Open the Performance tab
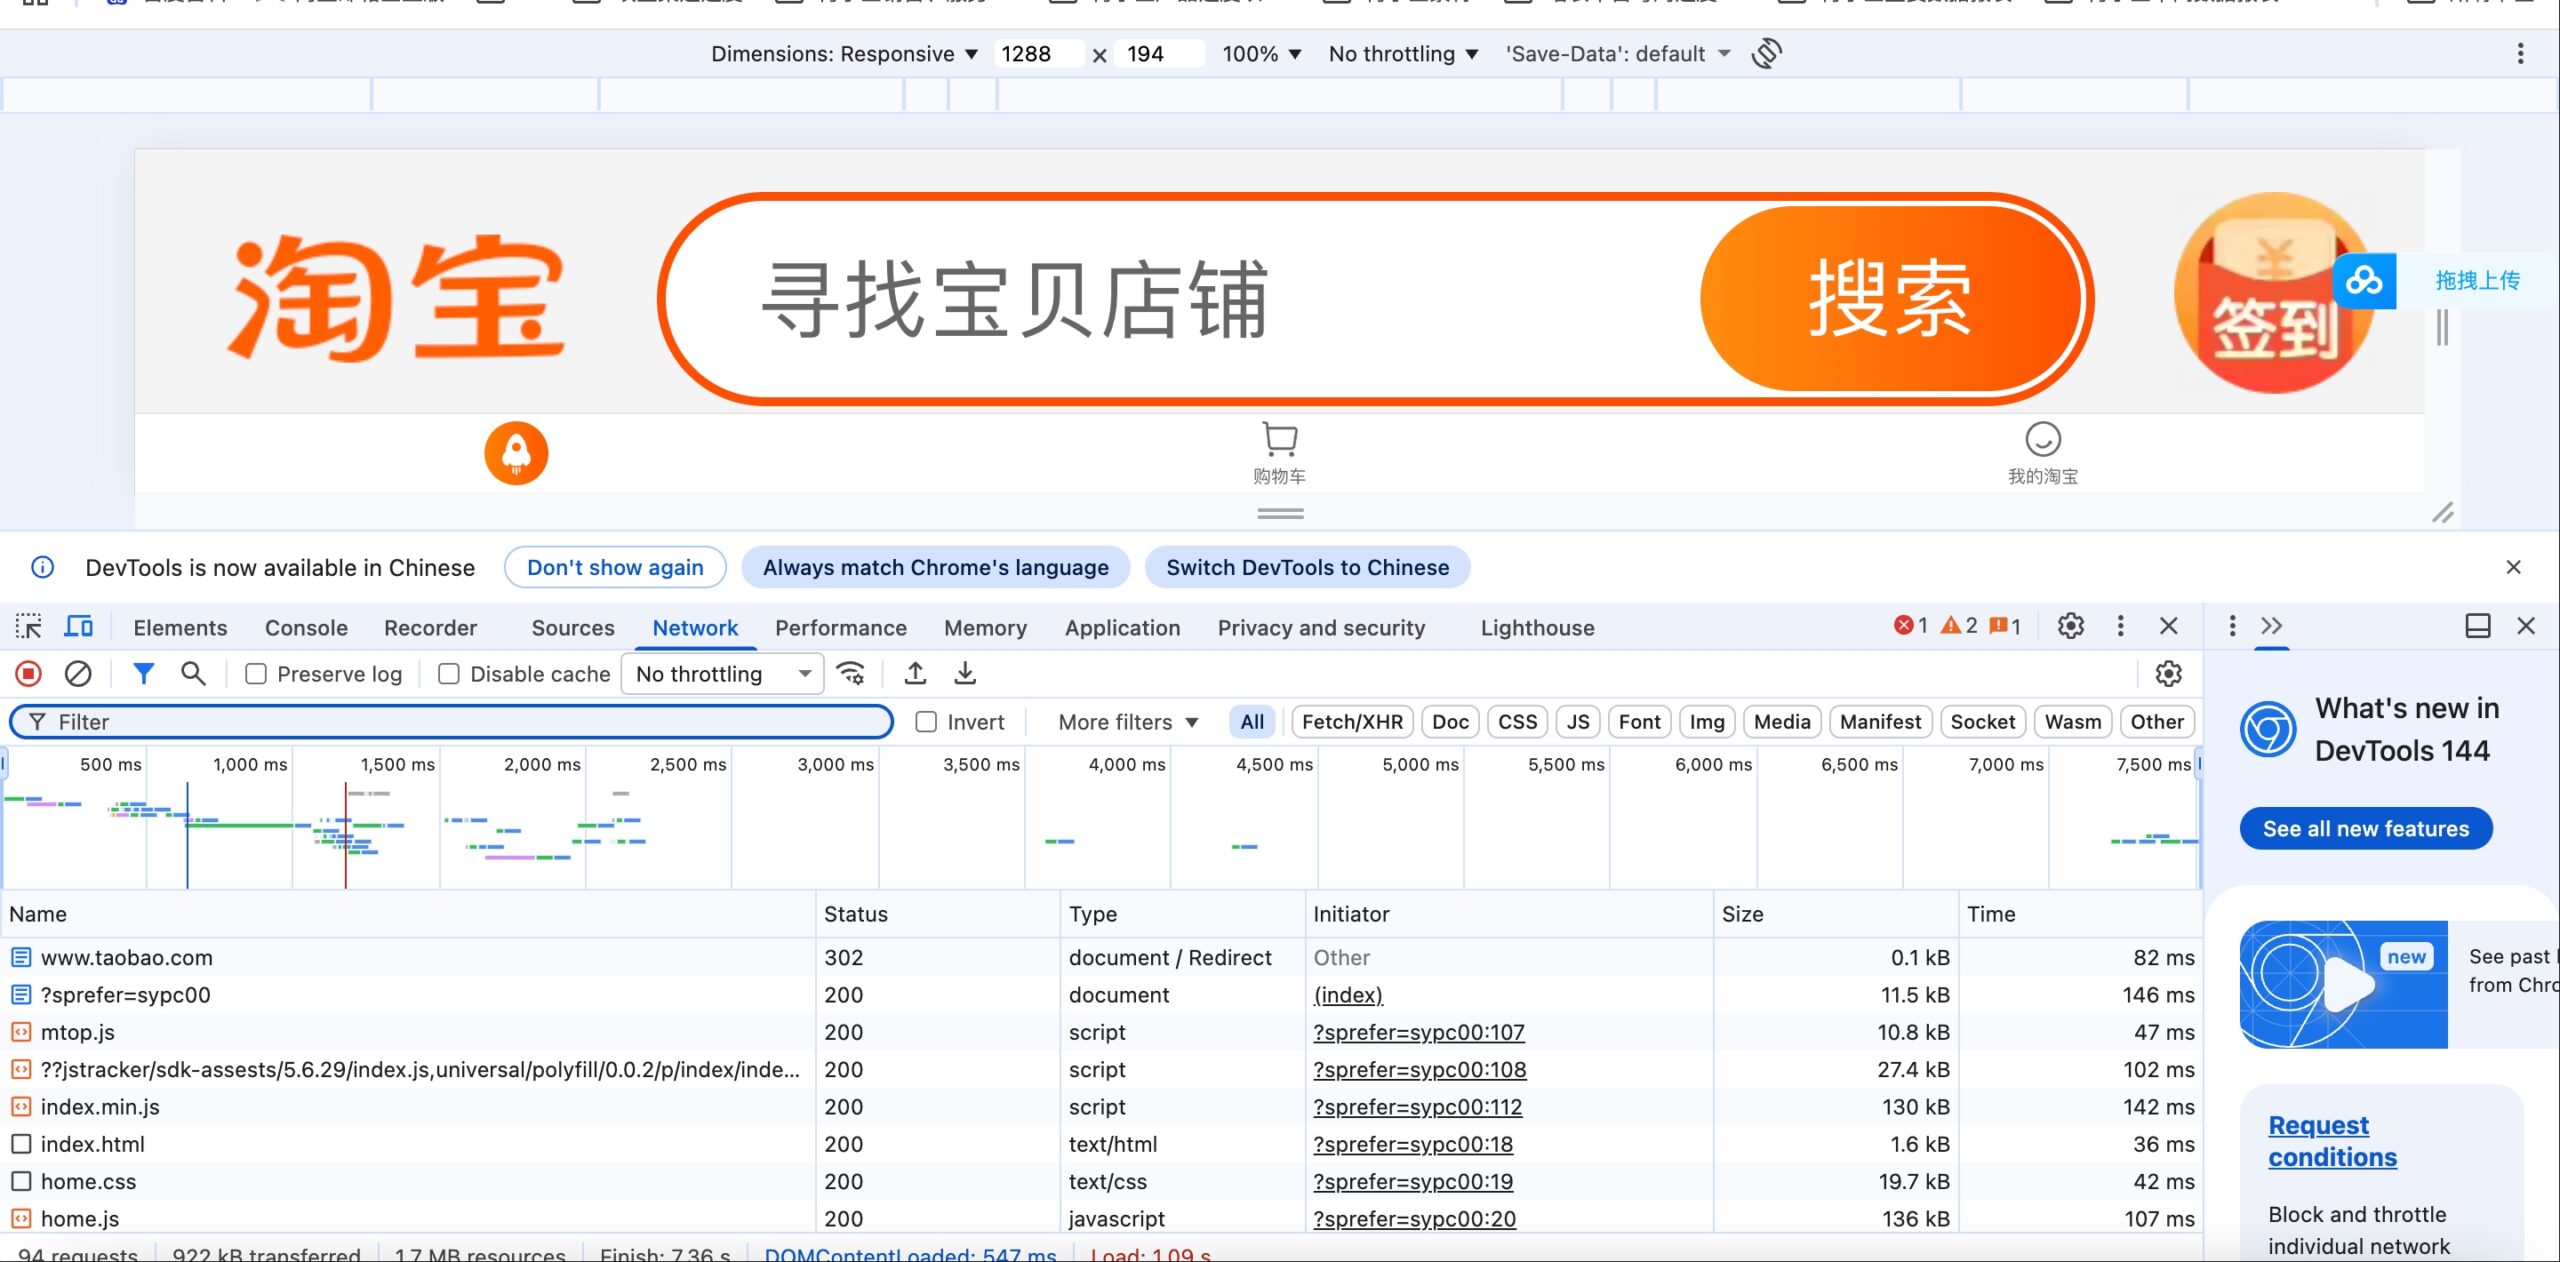This screenshot has width=2560, height=1262. pyautogui.click(x=840, y=628)
